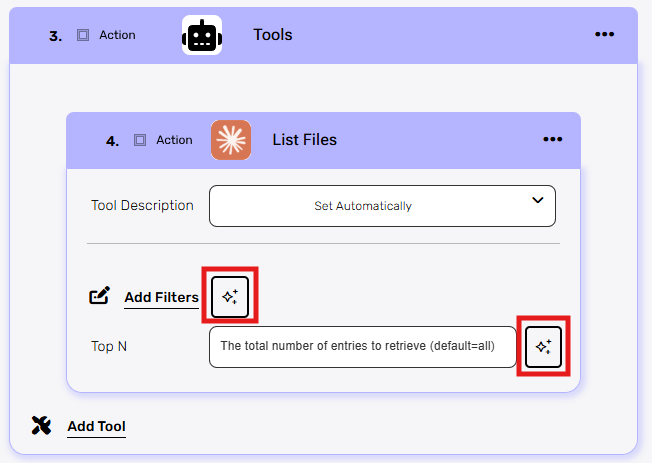Toggle the square checkbox on step 4
This screenshot has width=652, height=463.
(140, 140)
